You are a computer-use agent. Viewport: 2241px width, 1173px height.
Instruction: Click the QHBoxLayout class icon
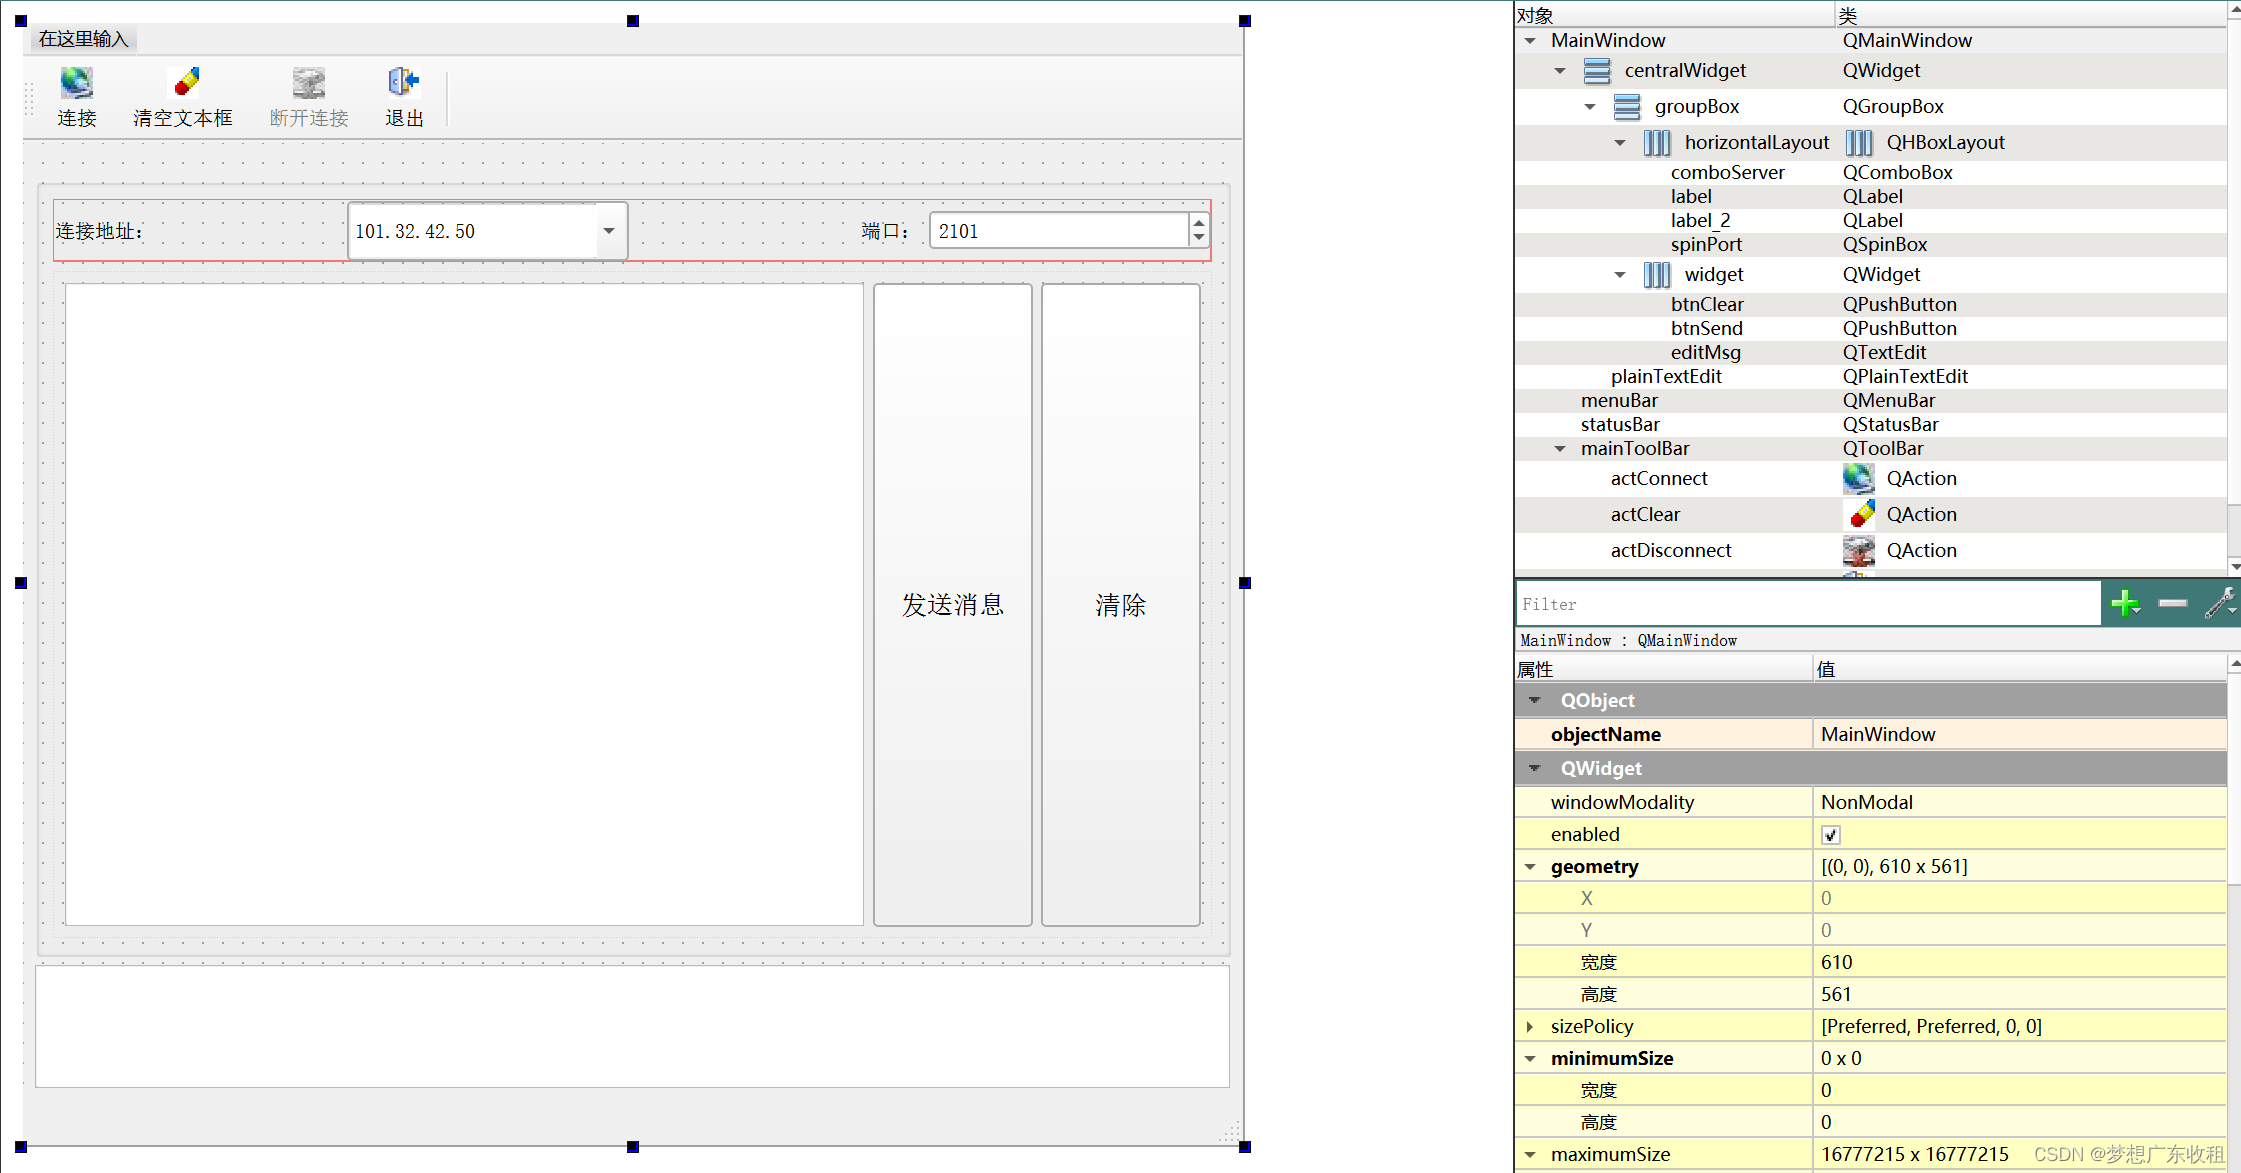[x=1859, y=143]
